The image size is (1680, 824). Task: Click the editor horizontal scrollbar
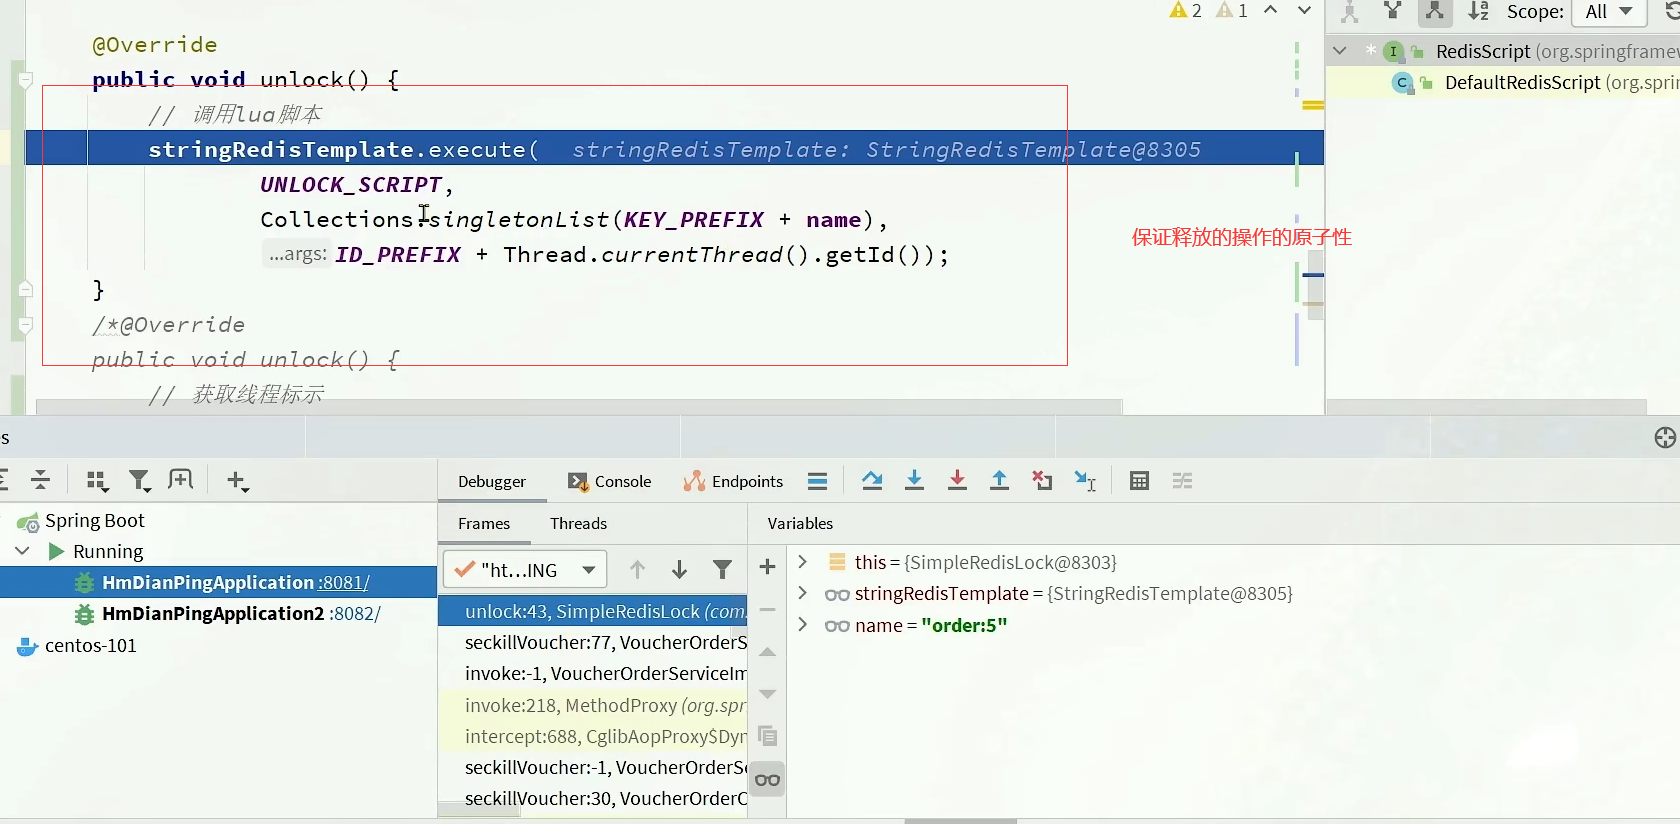[x=579, y=407]
